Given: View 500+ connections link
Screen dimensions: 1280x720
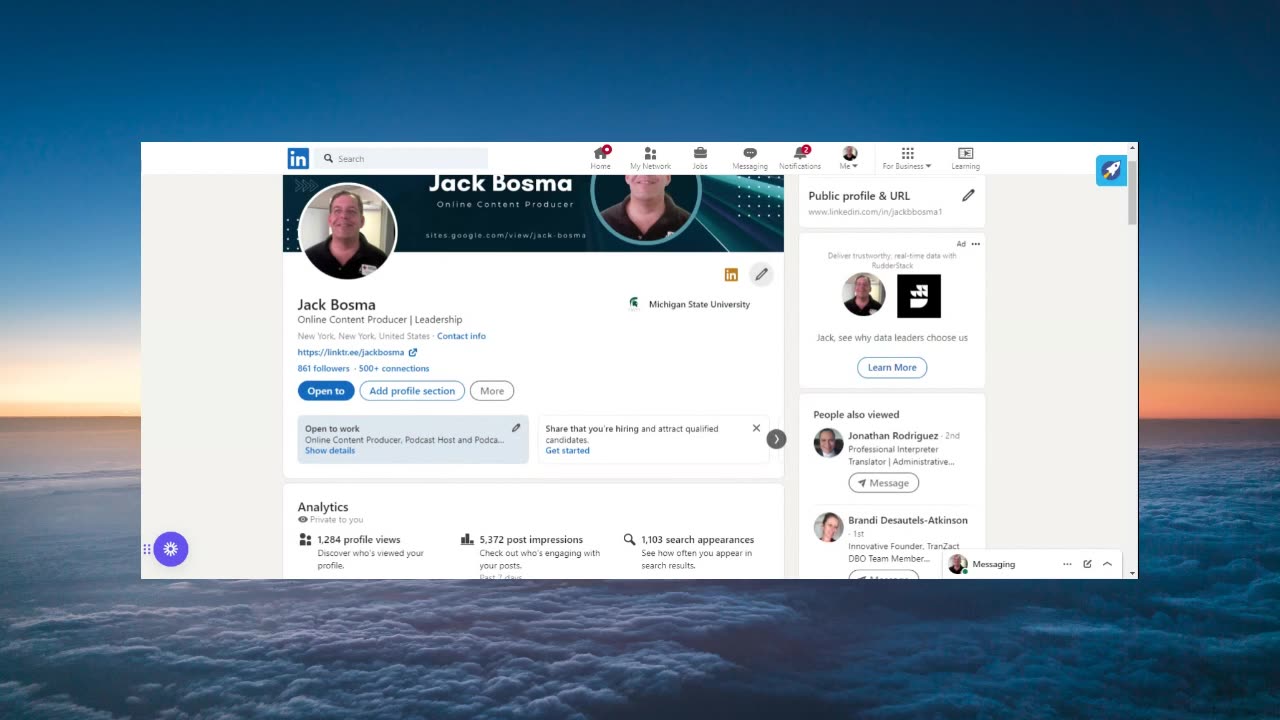Looking at the screenshot, I should [394, 368].
